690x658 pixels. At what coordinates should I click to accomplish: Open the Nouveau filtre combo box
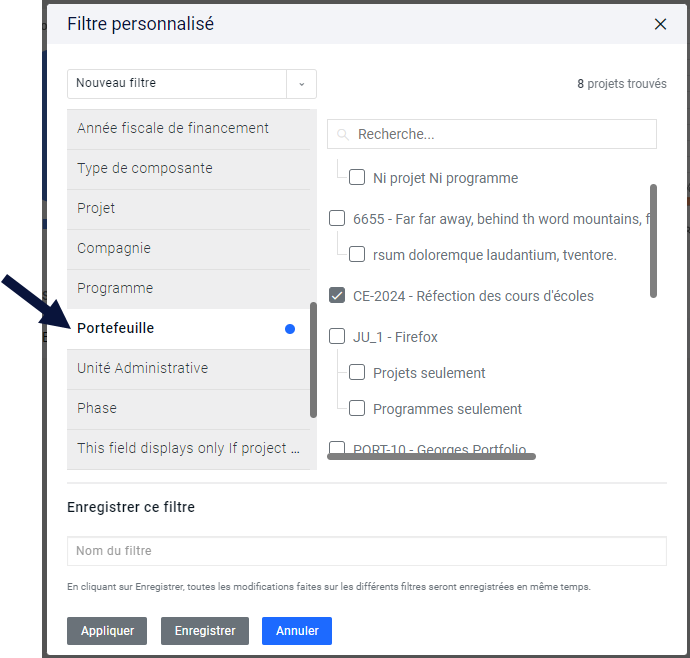pos(192,84)
